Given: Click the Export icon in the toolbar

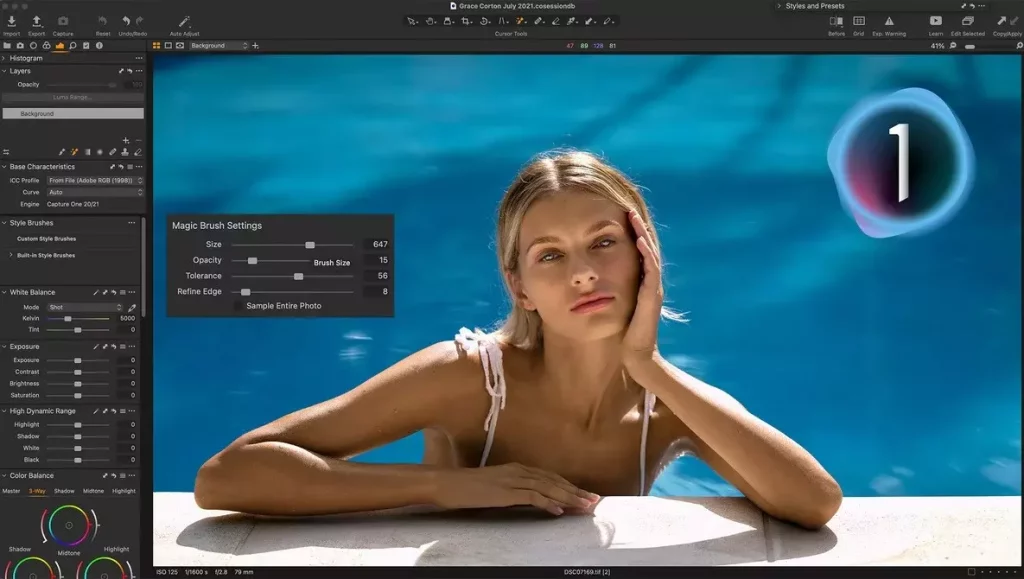Looking at the screenshot, I should [x=37, y=21].
